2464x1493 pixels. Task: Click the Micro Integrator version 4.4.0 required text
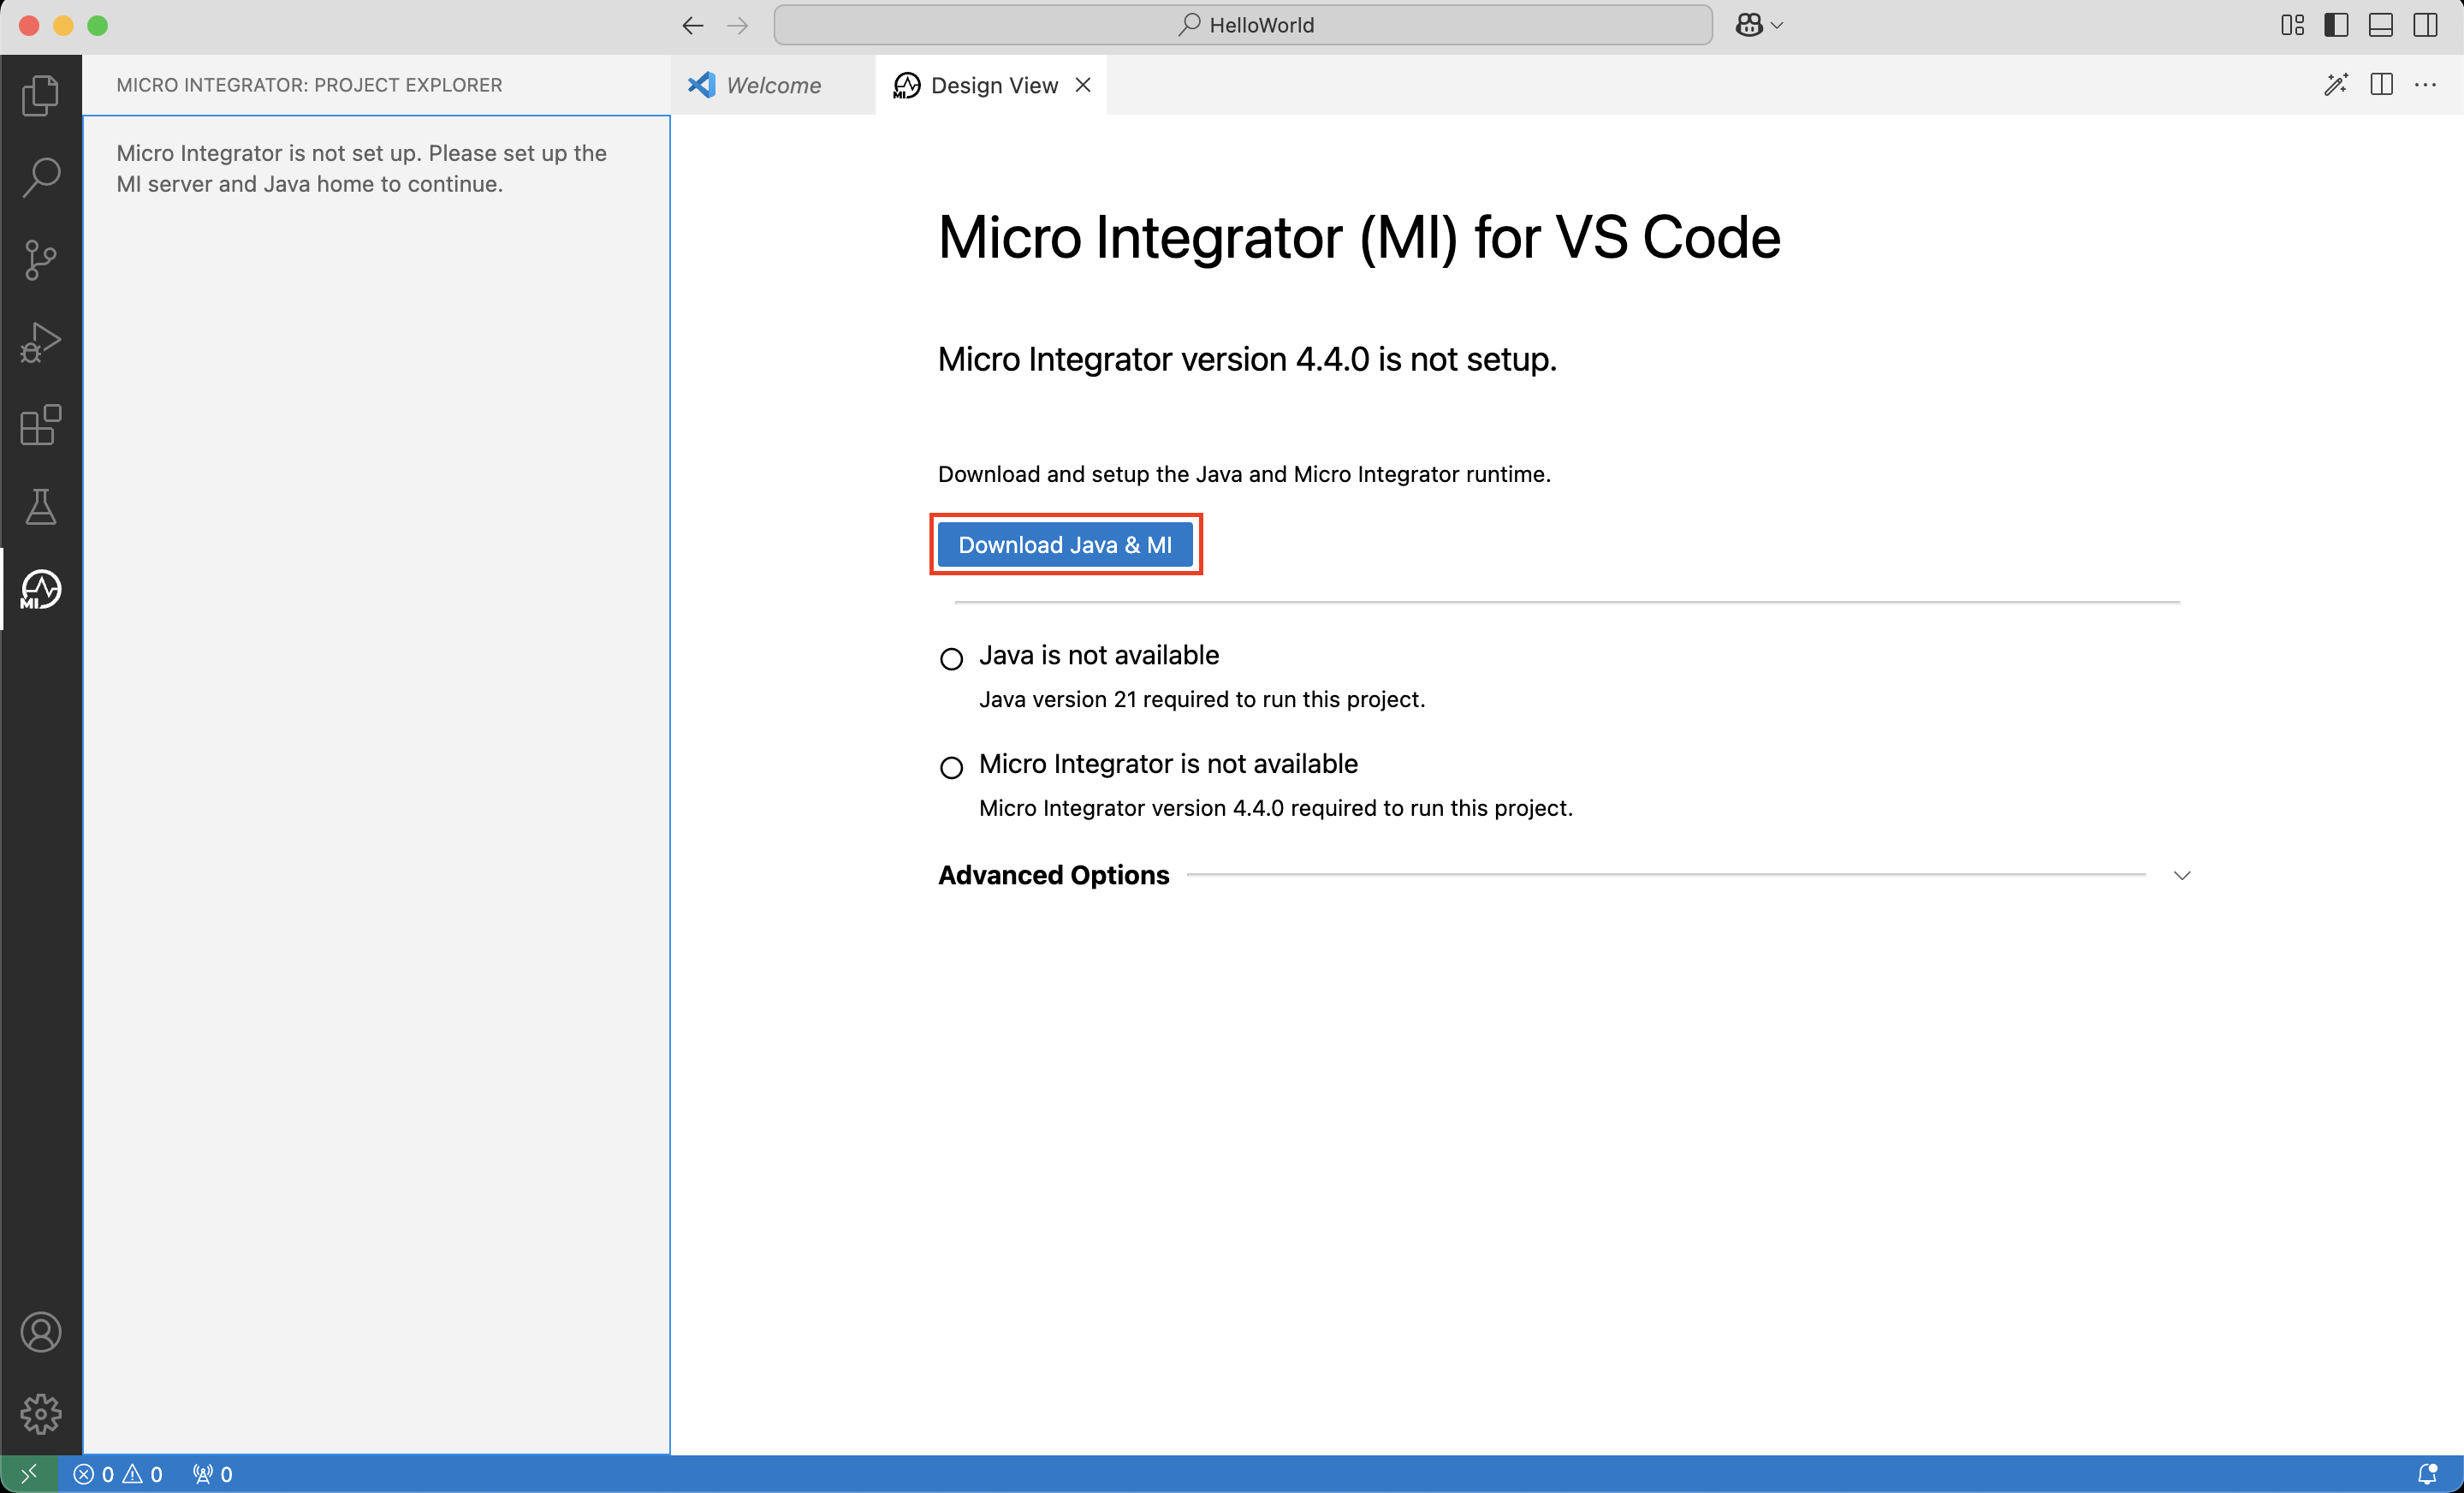1275,808
